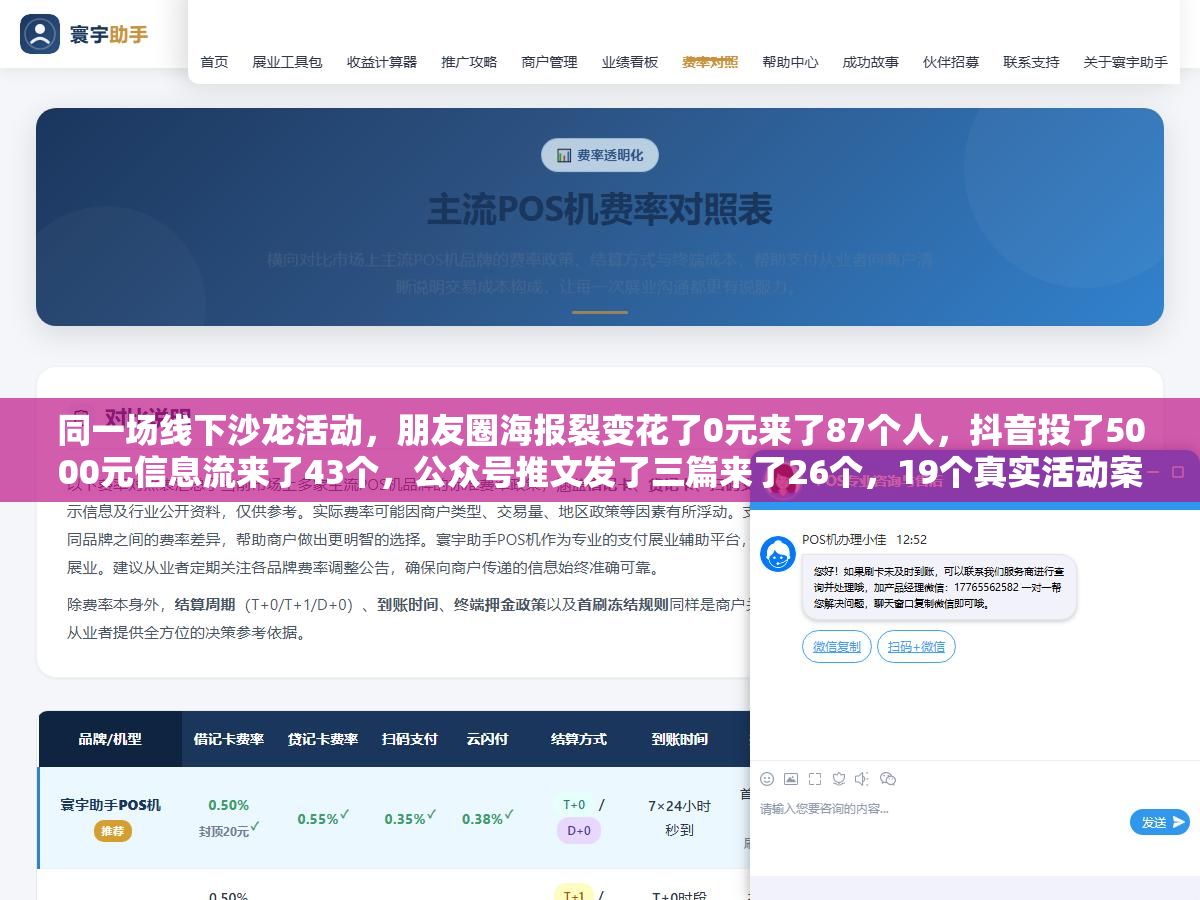Visit 帮助中心
The image size is (1200, 900).
(790, 62)
